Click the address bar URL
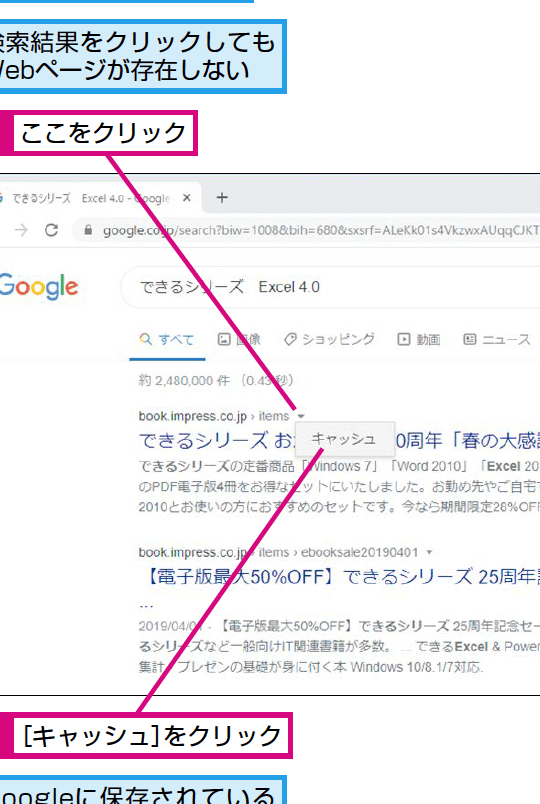 pyautogui.click(x=321, y=231)
